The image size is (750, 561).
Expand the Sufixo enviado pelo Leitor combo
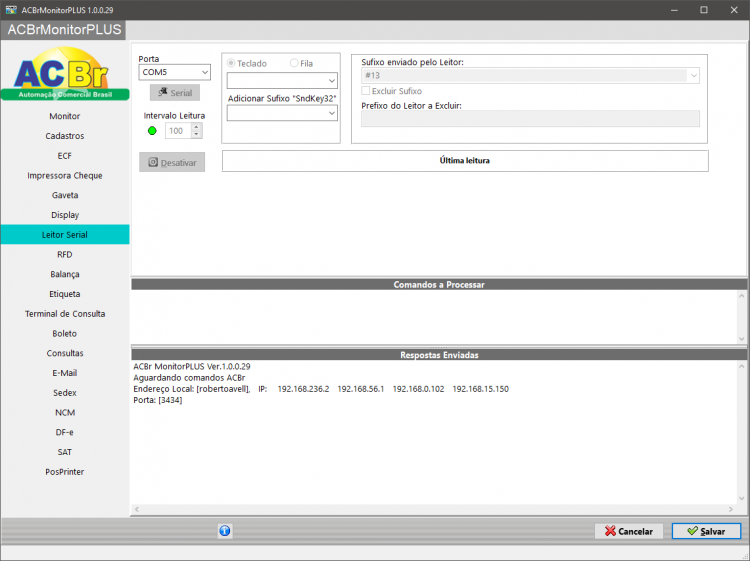(x=694, y=75)
